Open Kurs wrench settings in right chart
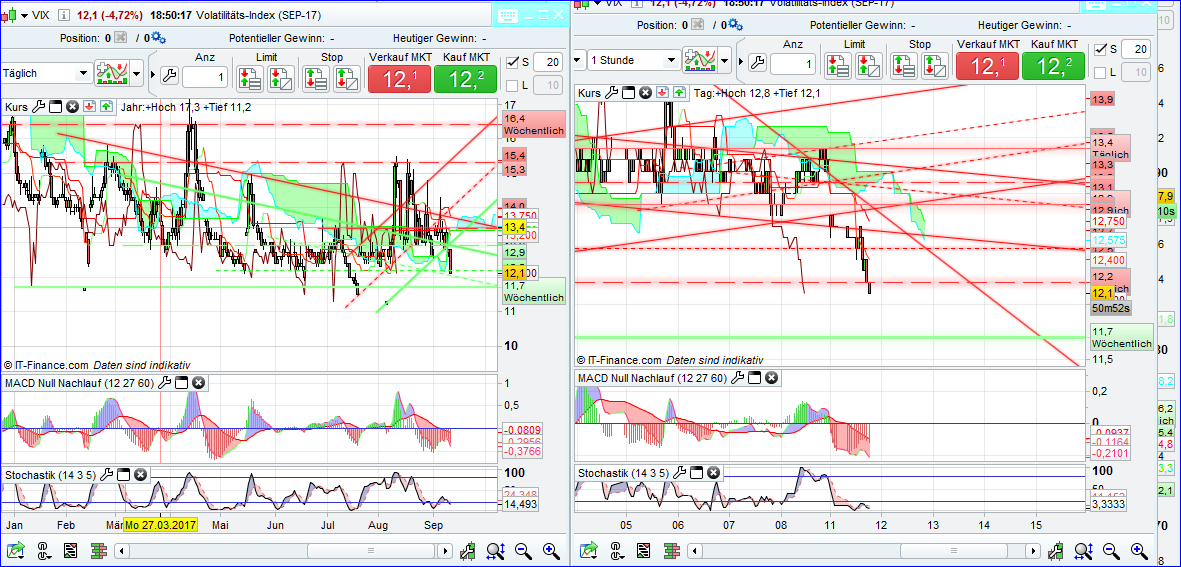The image size is (1181, 567). tap(612, 93)
